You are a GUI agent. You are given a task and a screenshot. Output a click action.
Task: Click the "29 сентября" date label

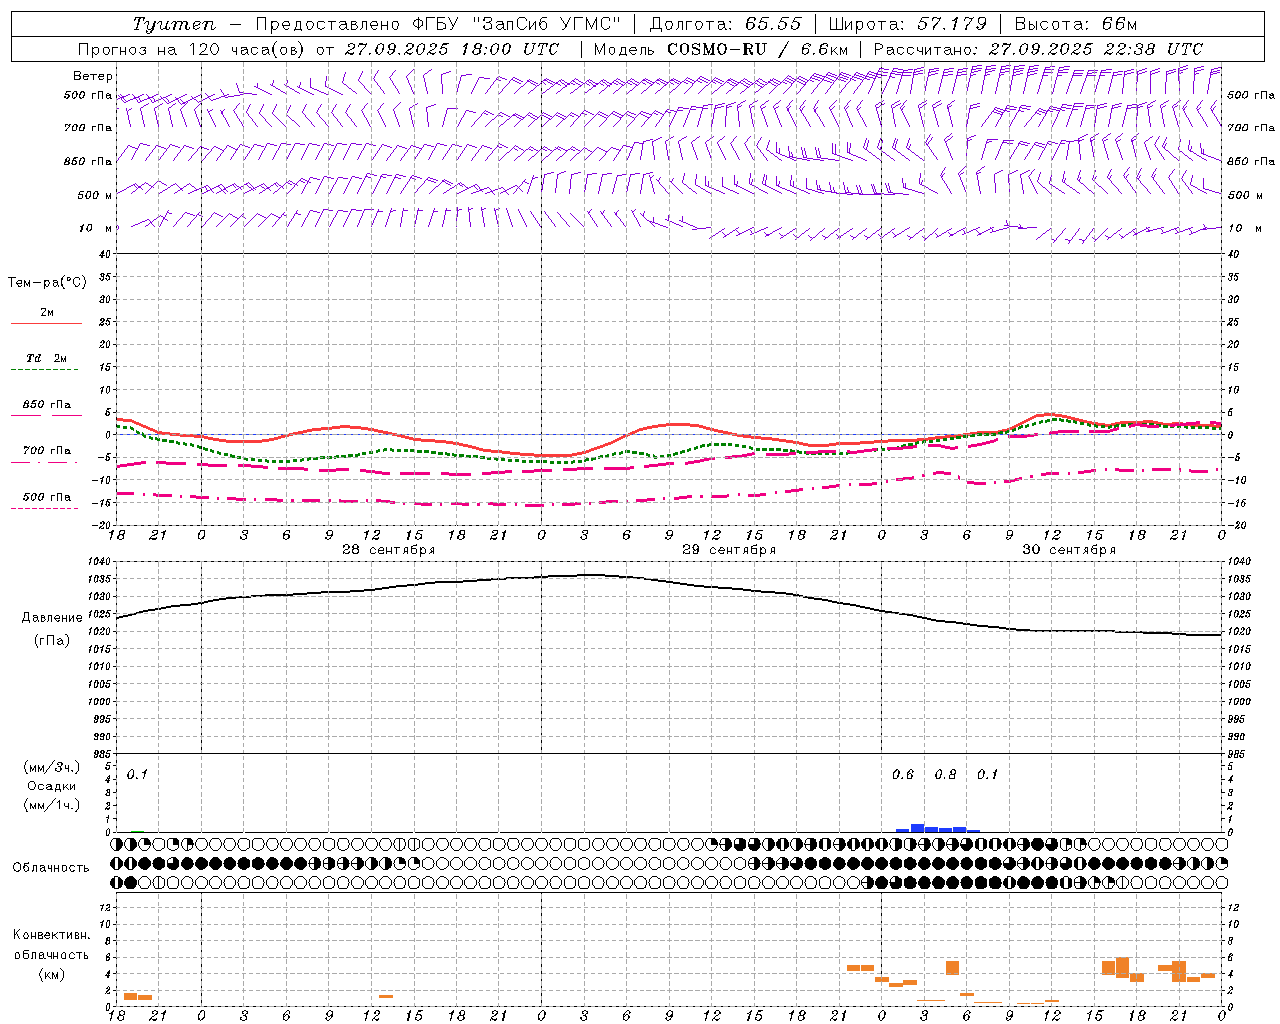728,550
